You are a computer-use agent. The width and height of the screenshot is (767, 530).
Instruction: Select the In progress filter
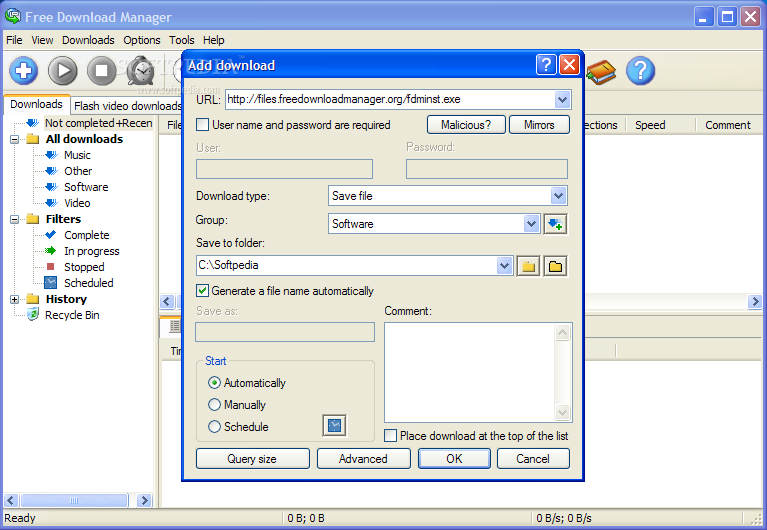(91, 251)
